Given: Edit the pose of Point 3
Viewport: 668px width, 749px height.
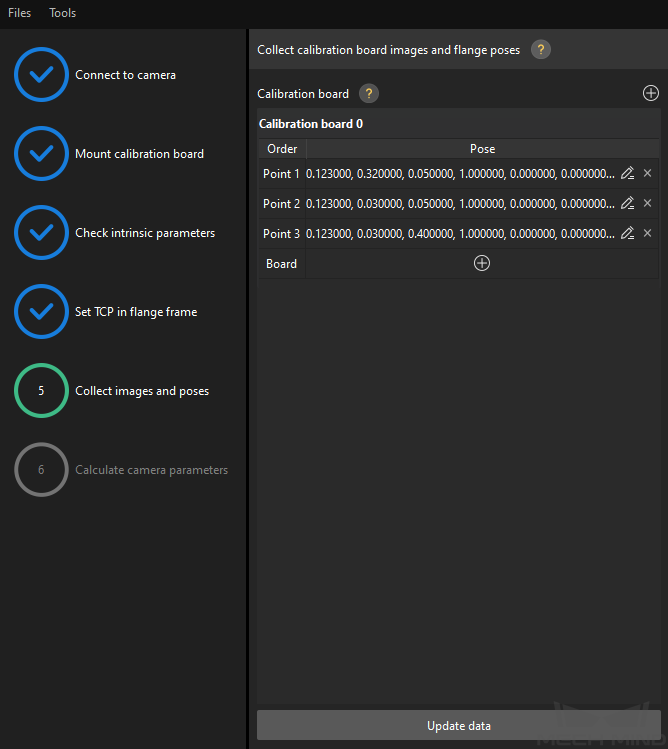Looking at the screenshot, I should click(627, 234).
